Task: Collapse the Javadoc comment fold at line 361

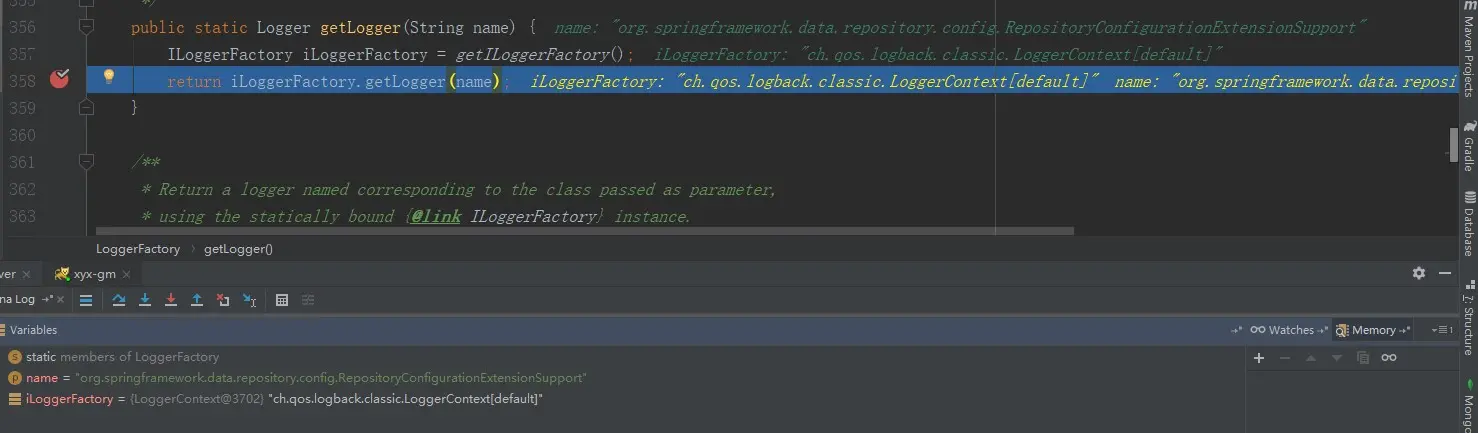Action: tap(86, 161)
